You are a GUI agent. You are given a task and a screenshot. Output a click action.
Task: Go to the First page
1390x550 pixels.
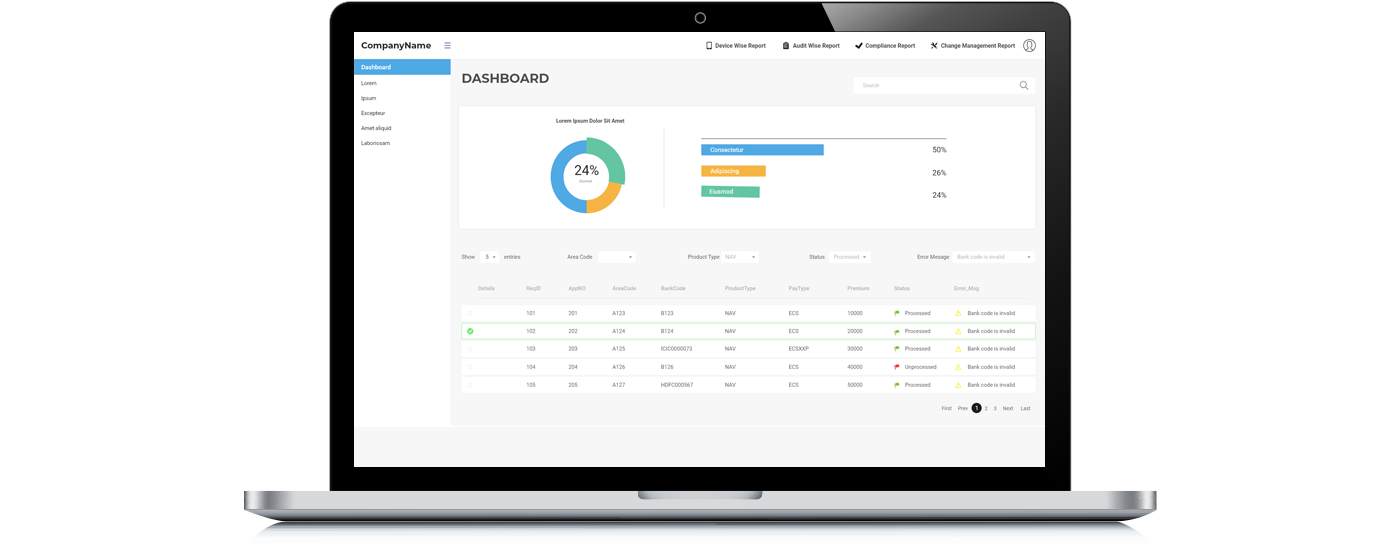[946, 408]
